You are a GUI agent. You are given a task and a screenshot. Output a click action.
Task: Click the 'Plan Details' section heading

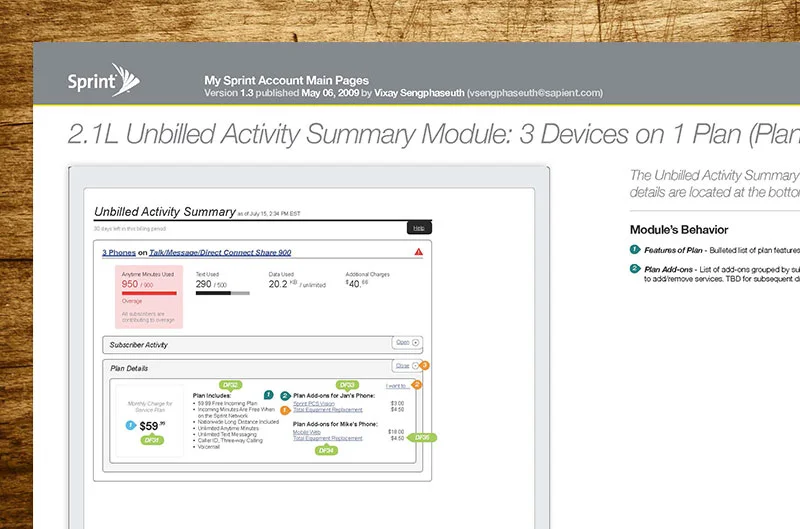tap(129, 368)
